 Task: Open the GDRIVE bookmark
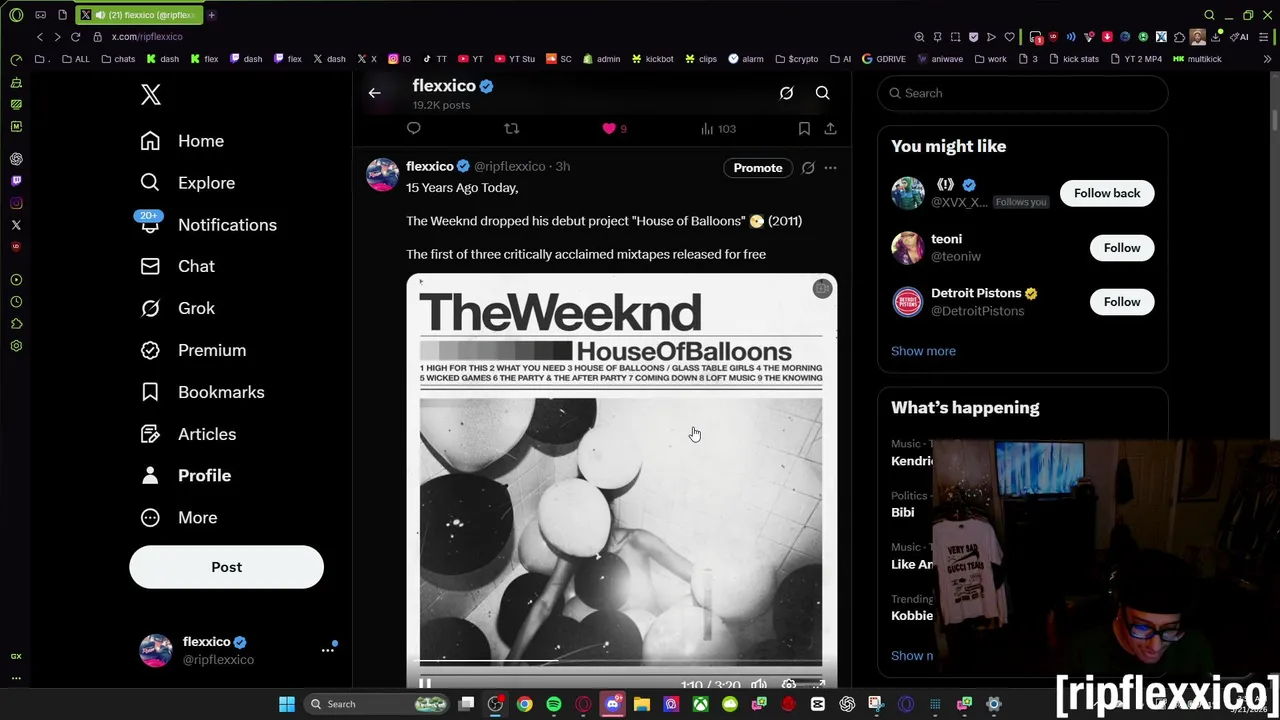click(884, 59)
